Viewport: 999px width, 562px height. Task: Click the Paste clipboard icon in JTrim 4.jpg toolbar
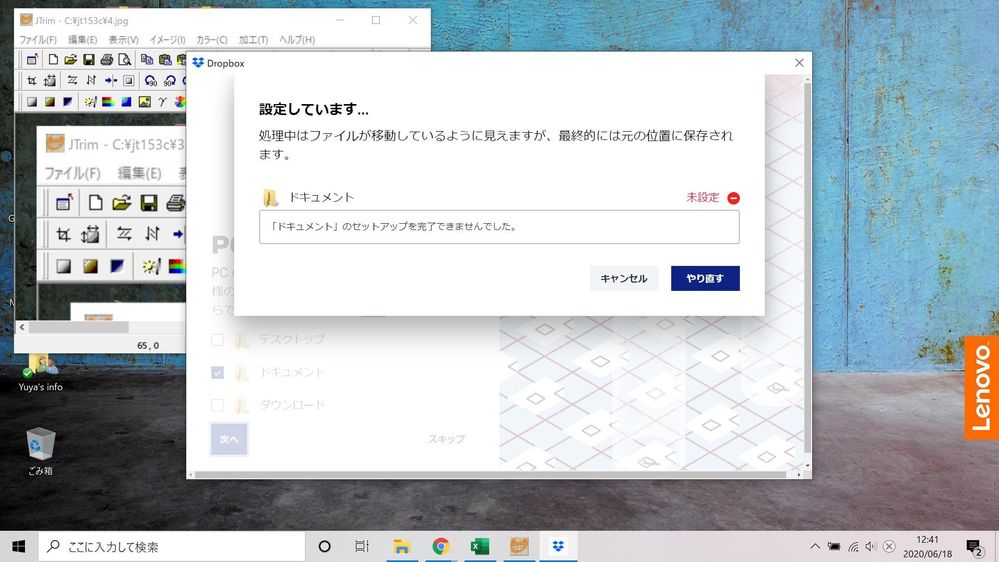165,60
